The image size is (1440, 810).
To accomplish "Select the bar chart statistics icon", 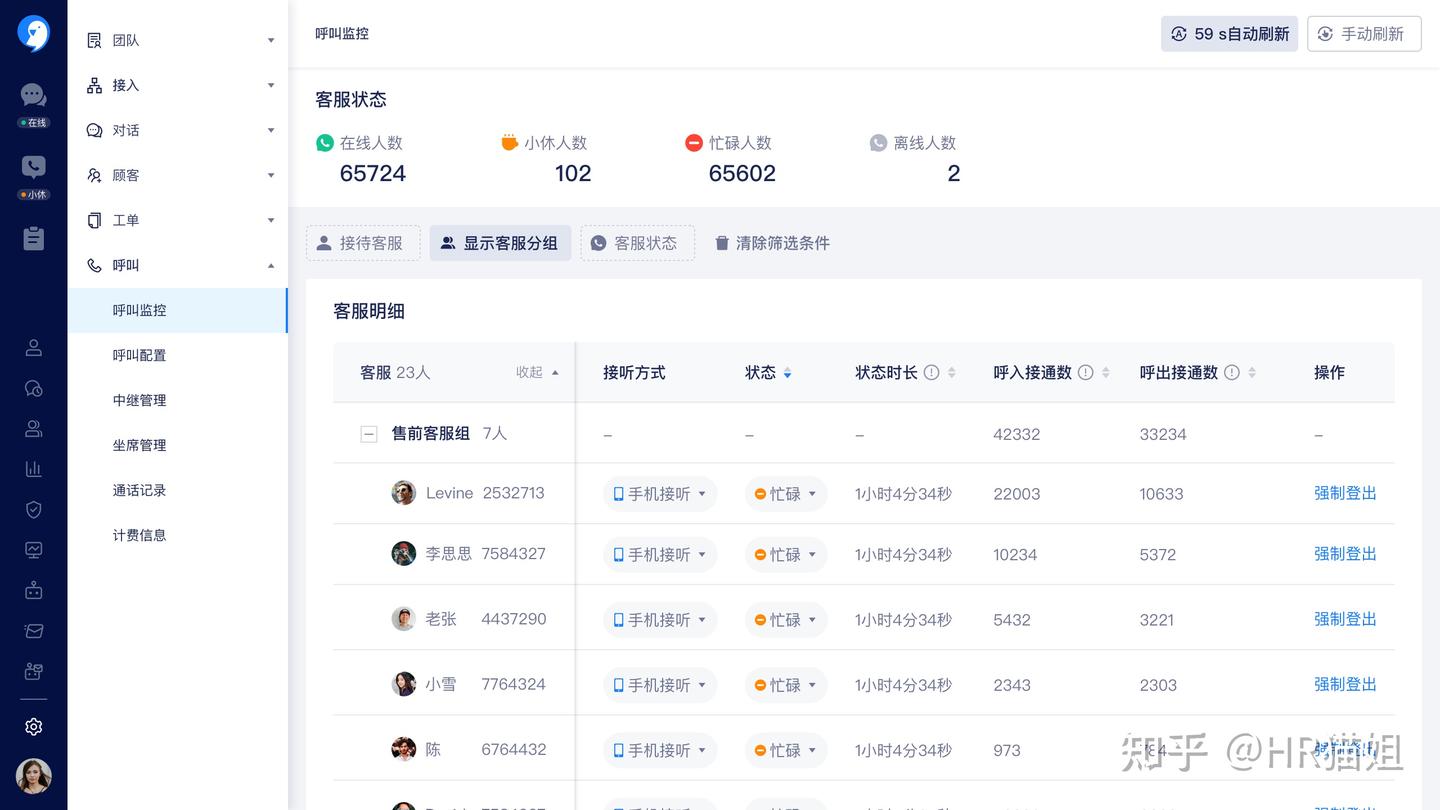I will [33, 468].
